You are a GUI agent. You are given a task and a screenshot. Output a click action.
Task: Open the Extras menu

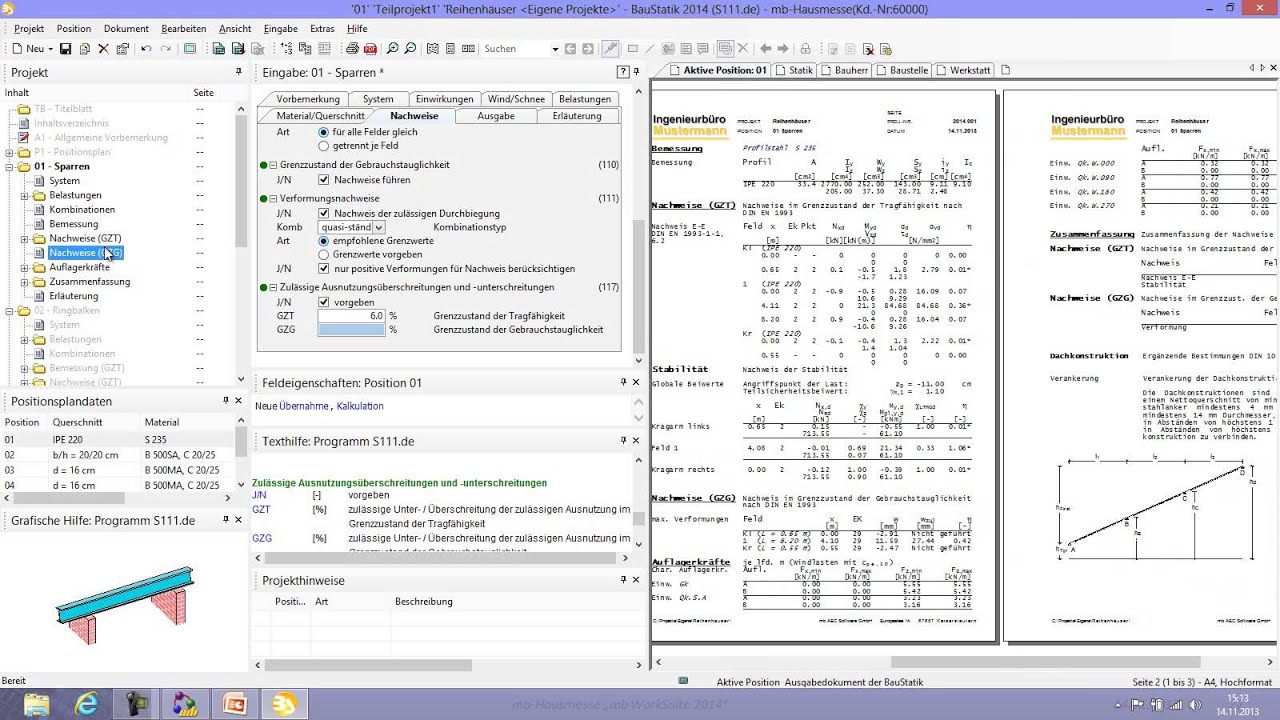[x=322, y=29]
